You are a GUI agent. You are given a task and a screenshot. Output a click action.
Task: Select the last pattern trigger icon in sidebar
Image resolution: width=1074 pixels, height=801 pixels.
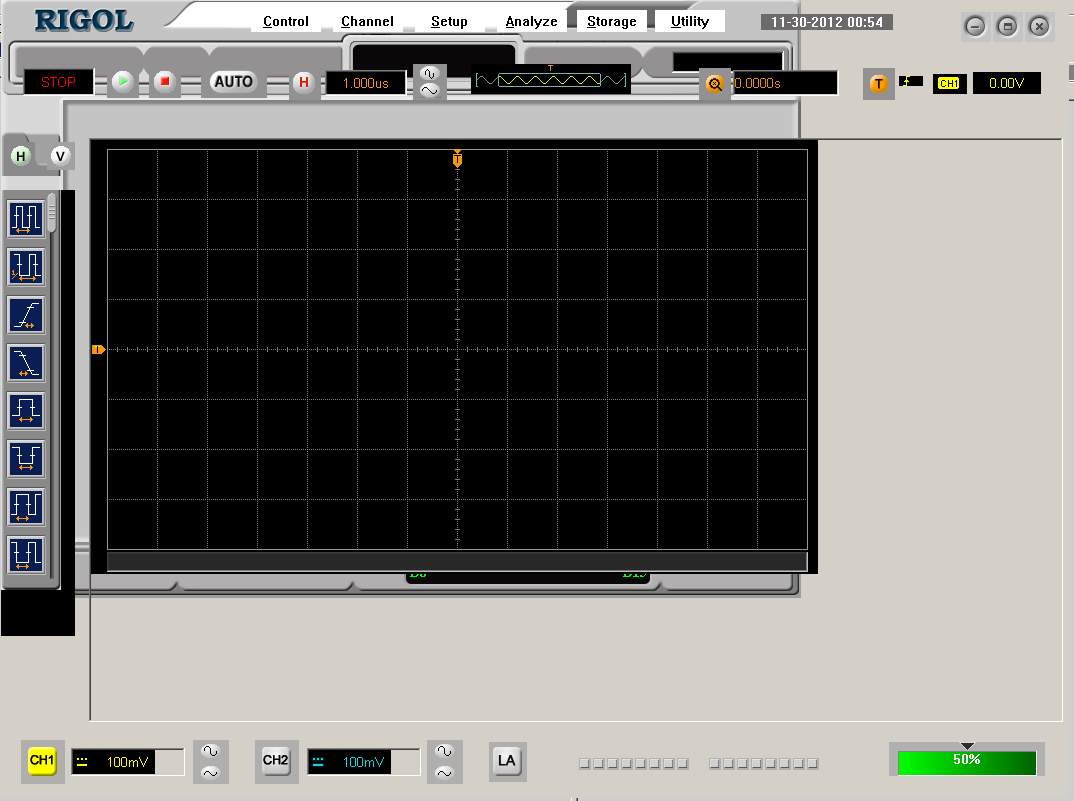coord(25,555)
